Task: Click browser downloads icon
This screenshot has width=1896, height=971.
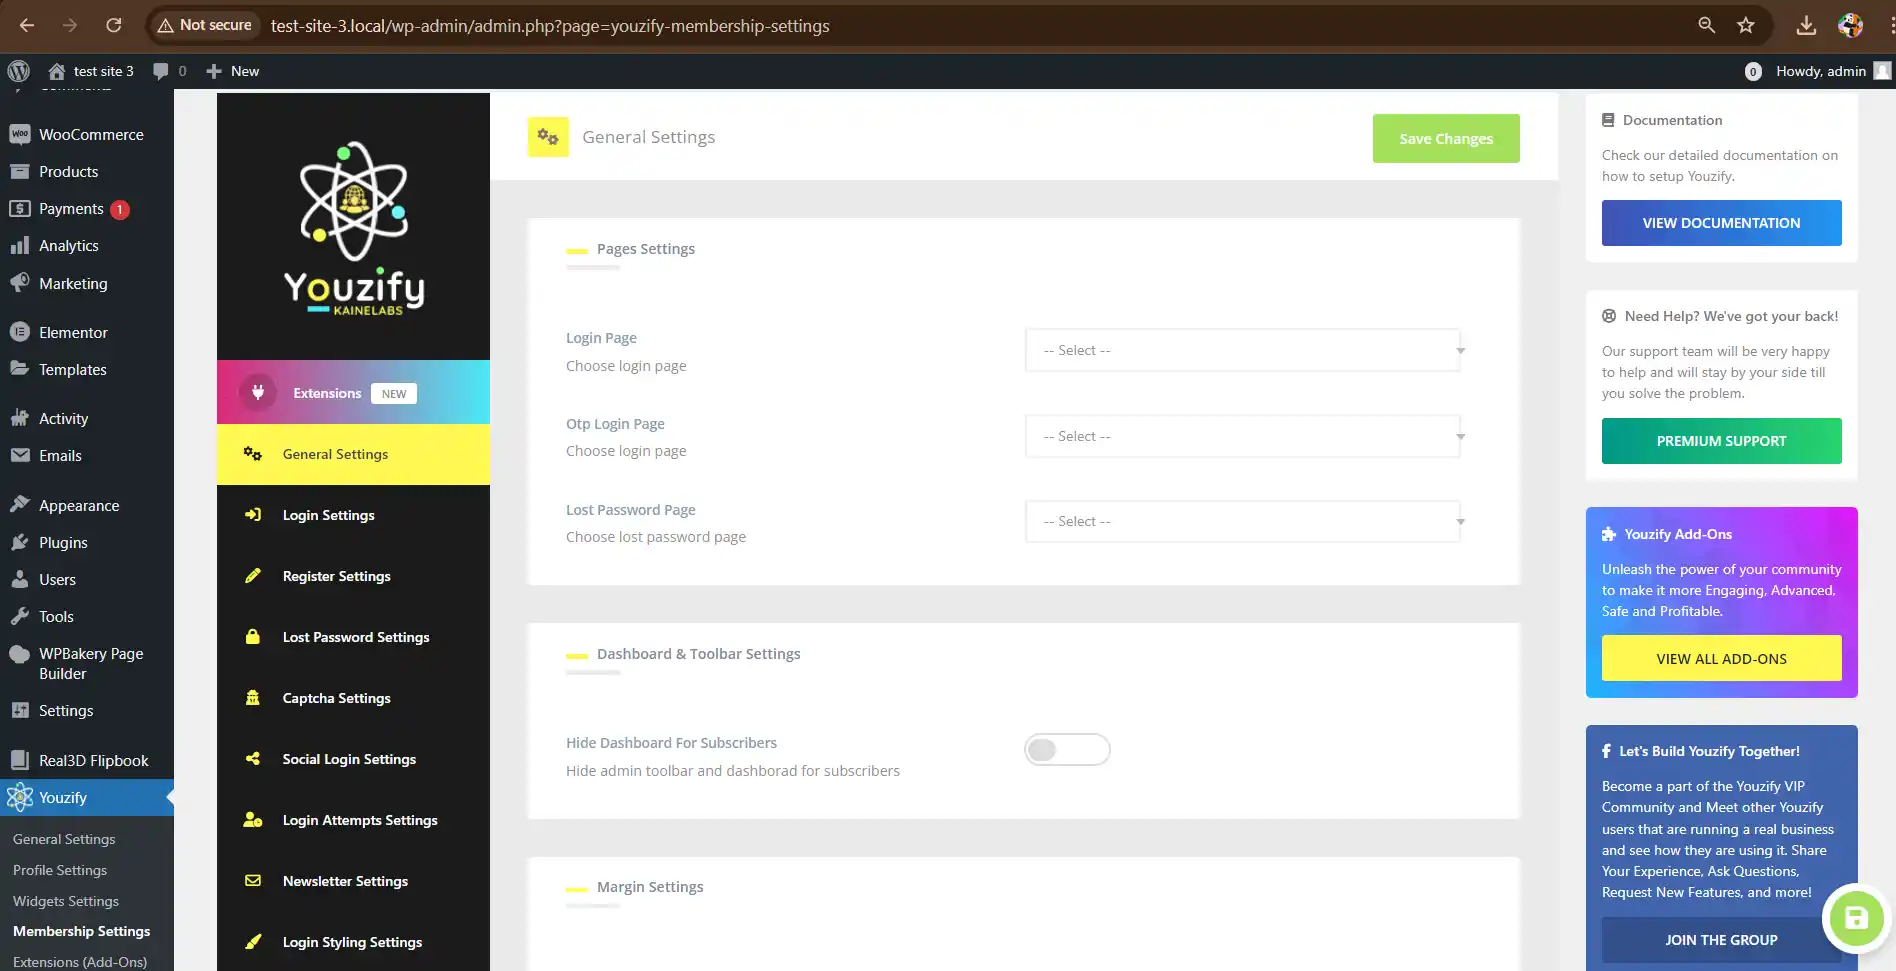Action: 1806,25
